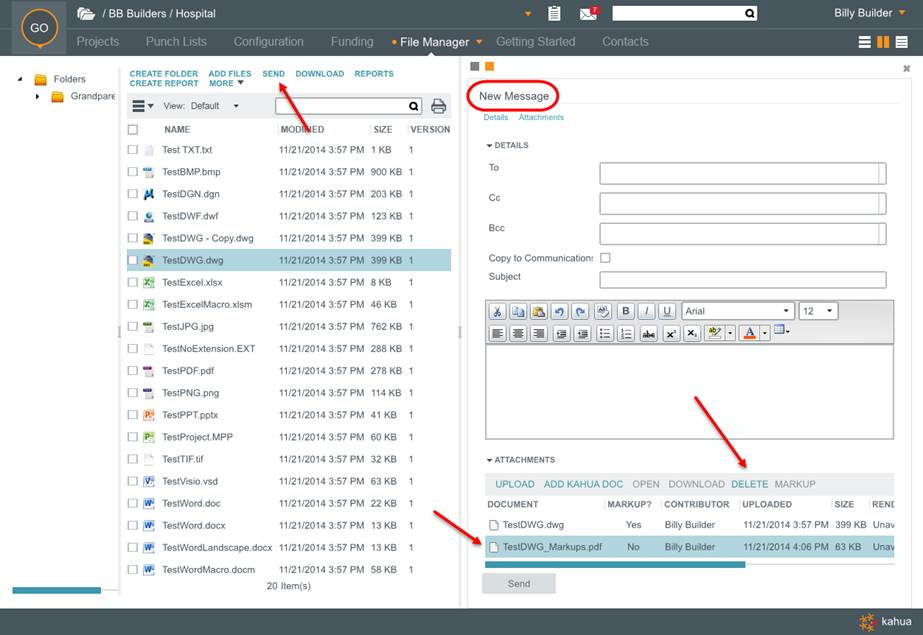Click ADD KAHUA DOC link

point(583,484)
